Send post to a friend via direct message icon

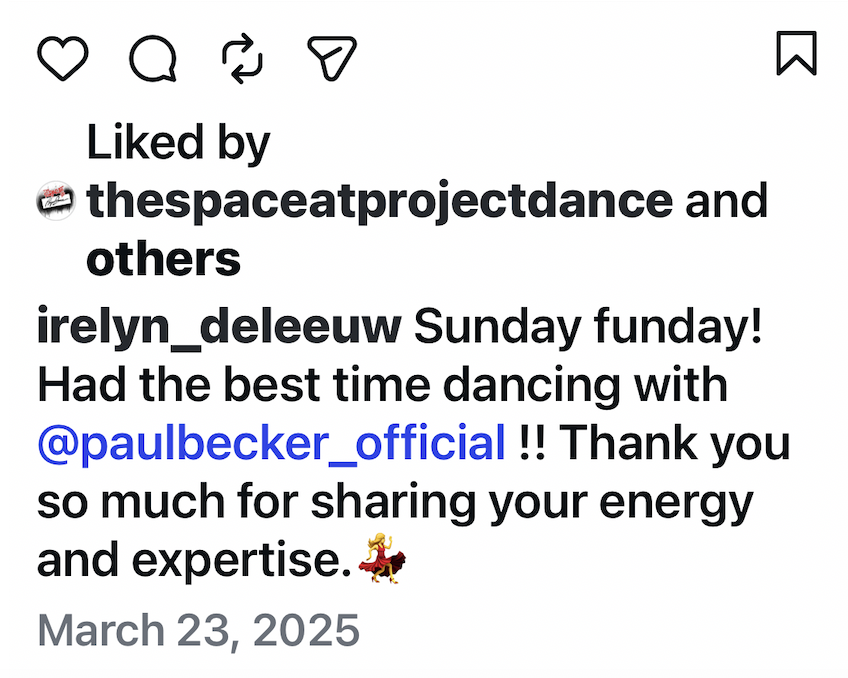[330, 57]
